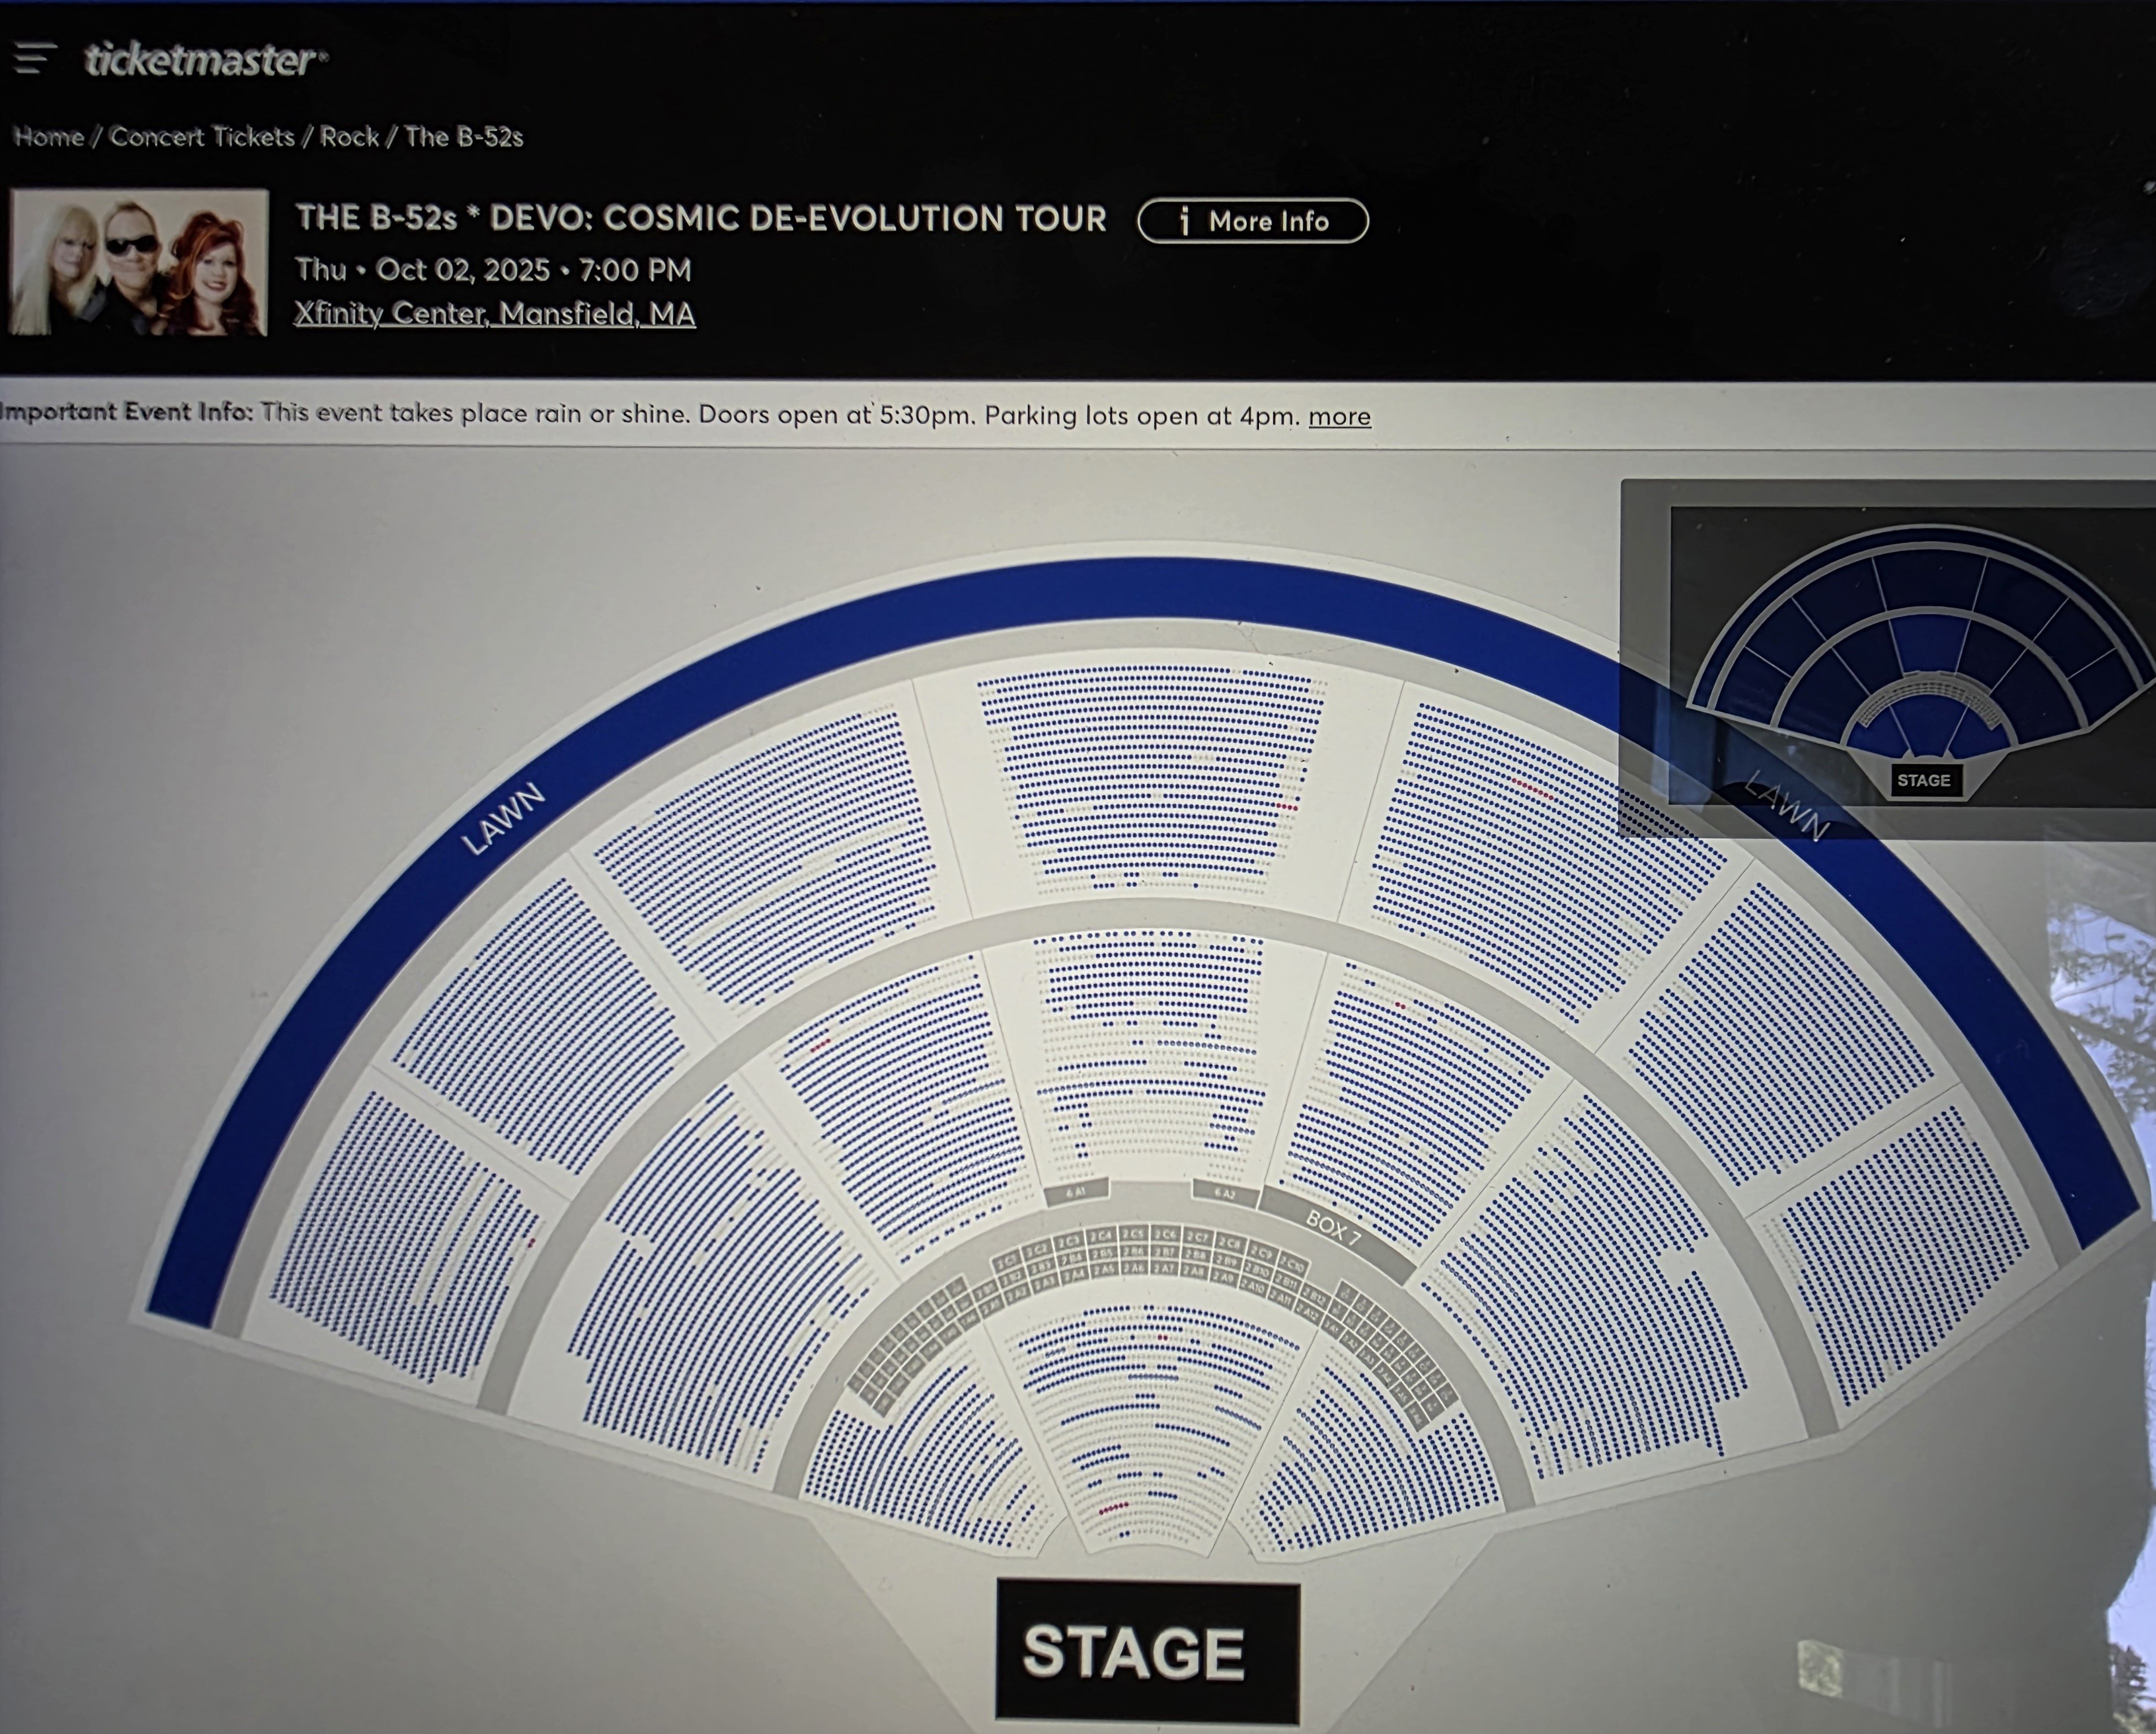Expand event info with 'more' link

pos(1339,416)
